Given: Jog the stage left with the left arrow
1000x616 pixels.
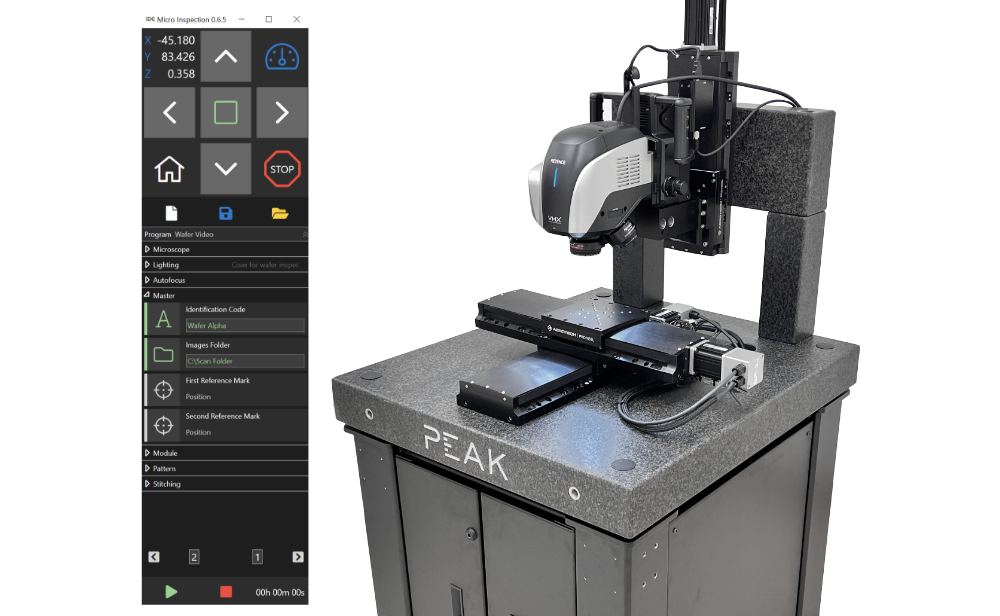Looking at the screenshot, I should [170, 113].
